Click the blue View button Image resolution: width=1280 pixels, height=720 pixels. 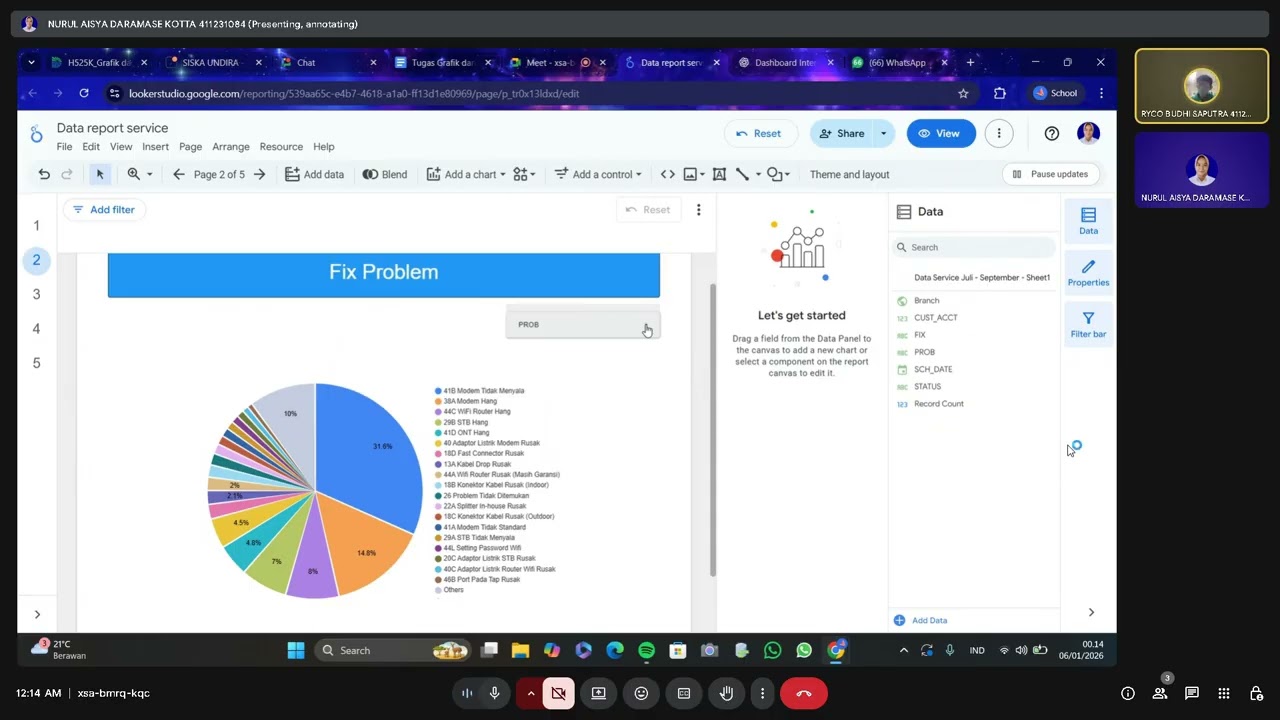pyautogui.click(x=941, y=133)
